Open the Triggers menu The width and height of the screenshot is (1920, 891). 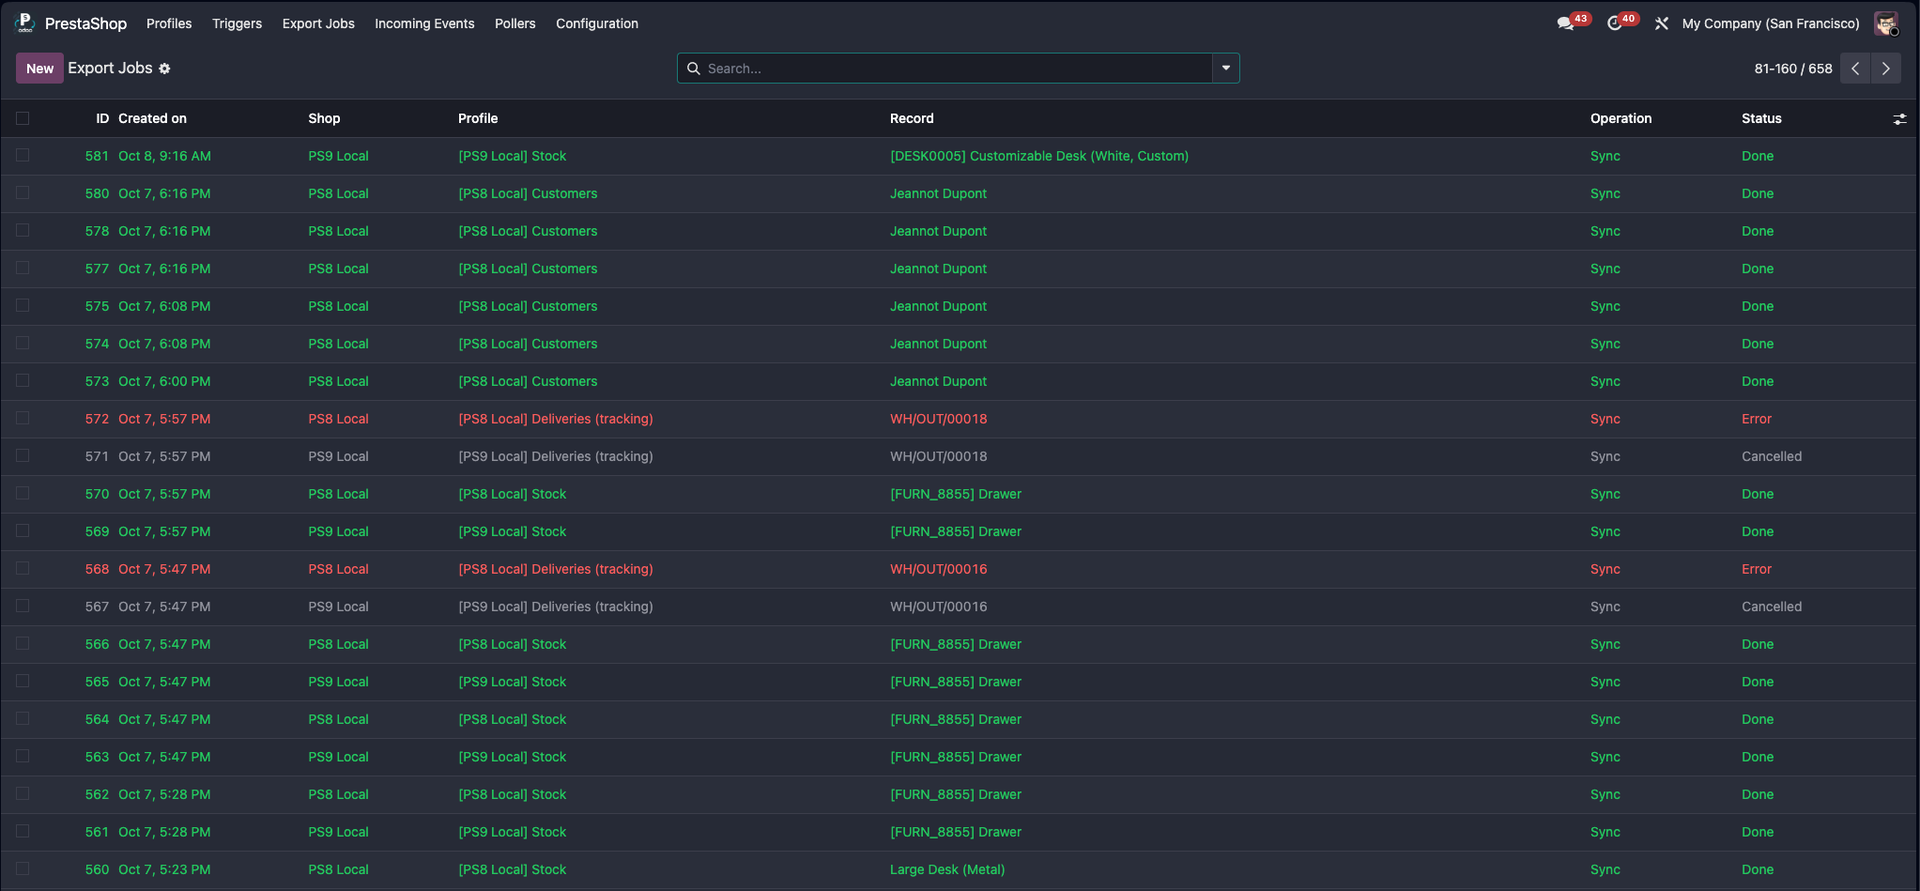point(237,23)
